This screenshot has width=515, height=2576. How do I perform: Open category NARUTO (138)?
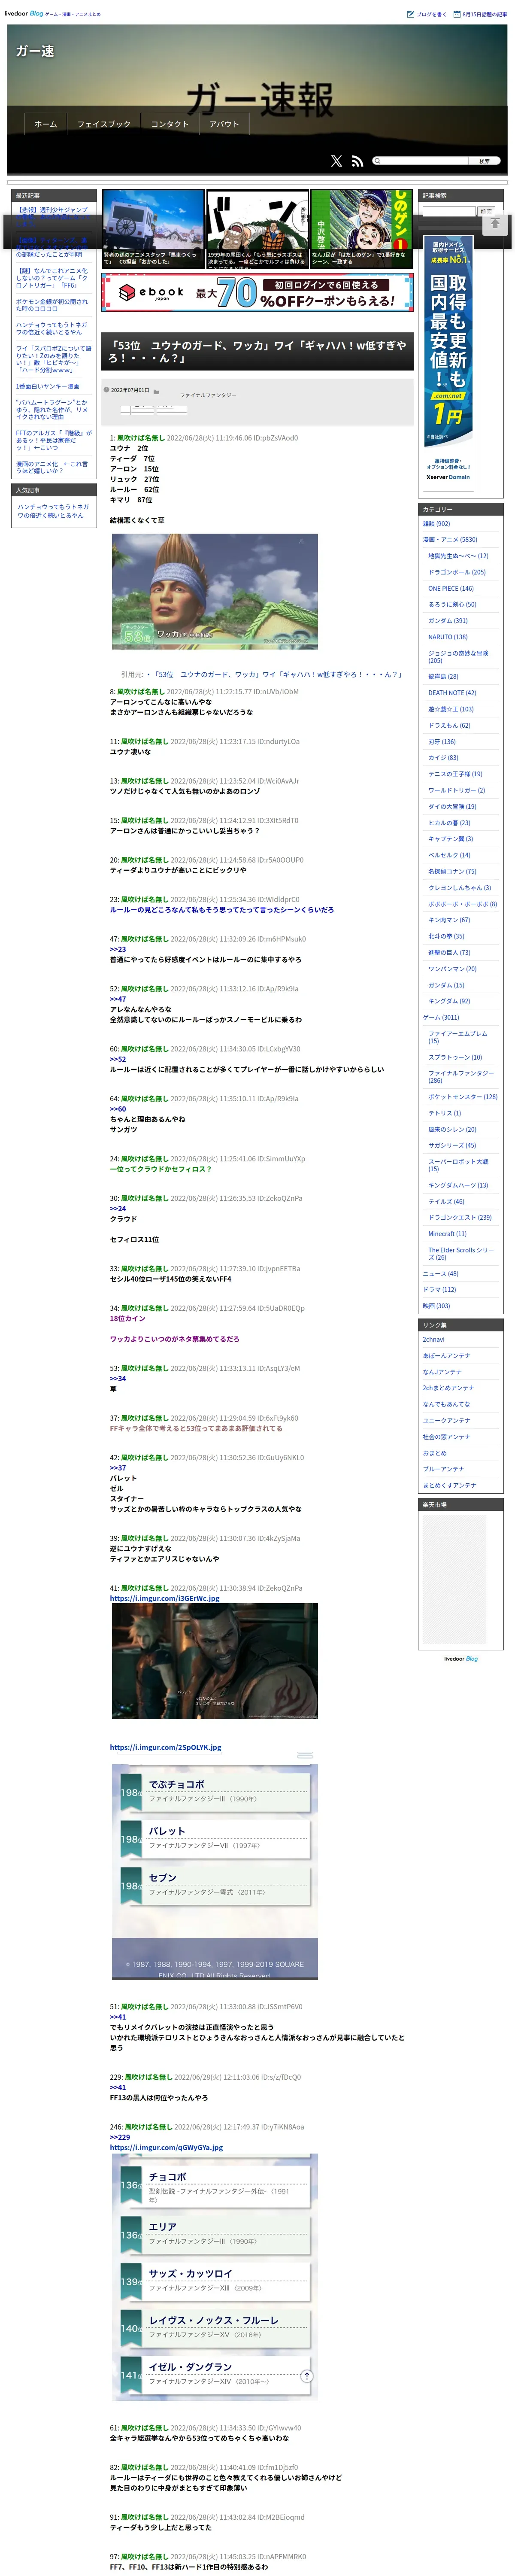448,637
